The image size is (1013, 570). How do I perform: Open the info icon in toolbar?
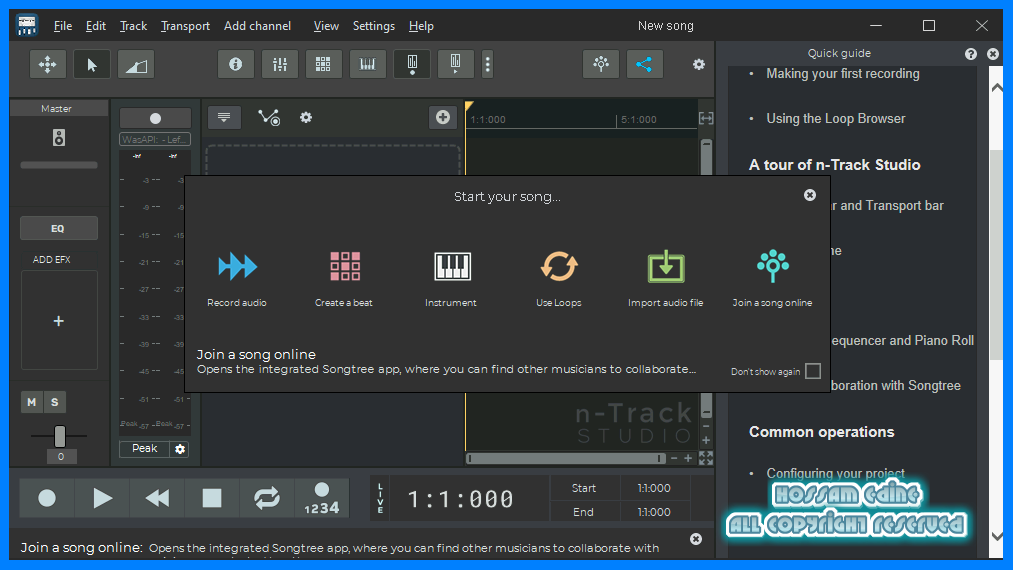pos(236,64)
